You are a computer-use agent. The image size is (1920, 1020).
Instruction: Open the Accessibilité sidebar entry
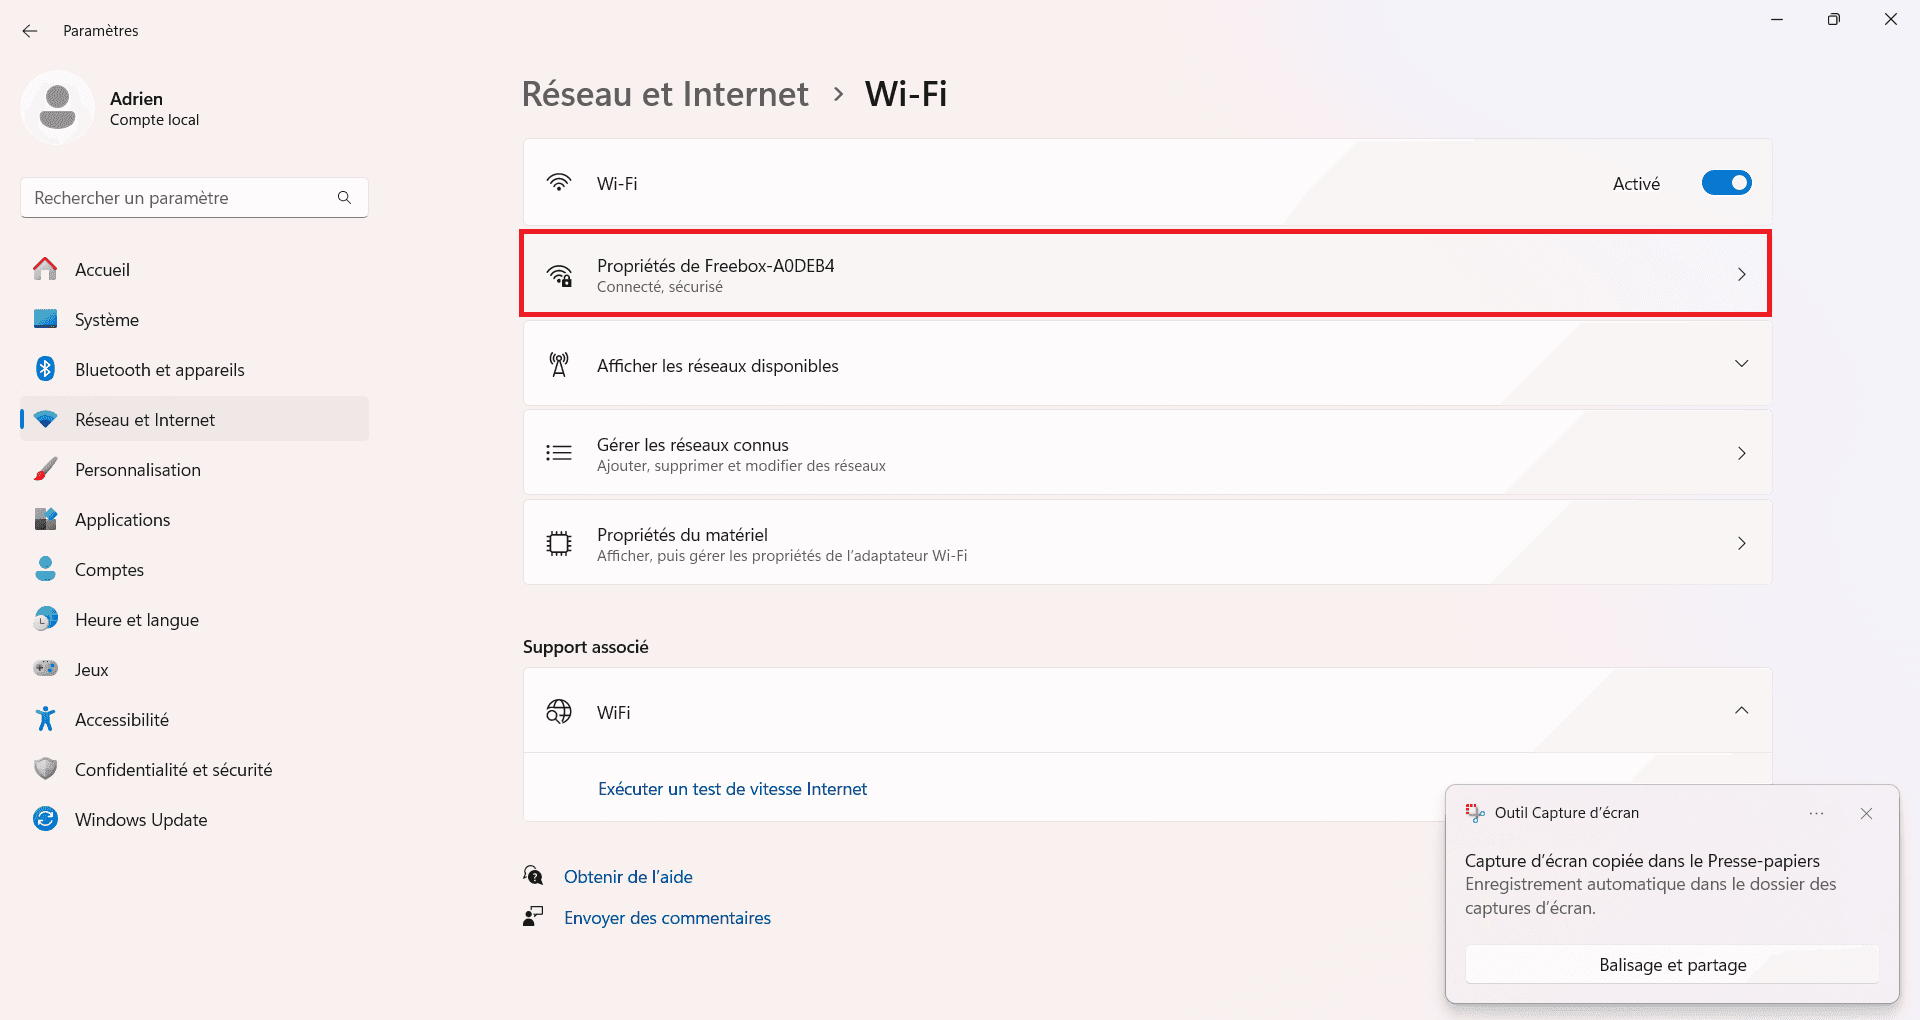(x=194, y=719)
